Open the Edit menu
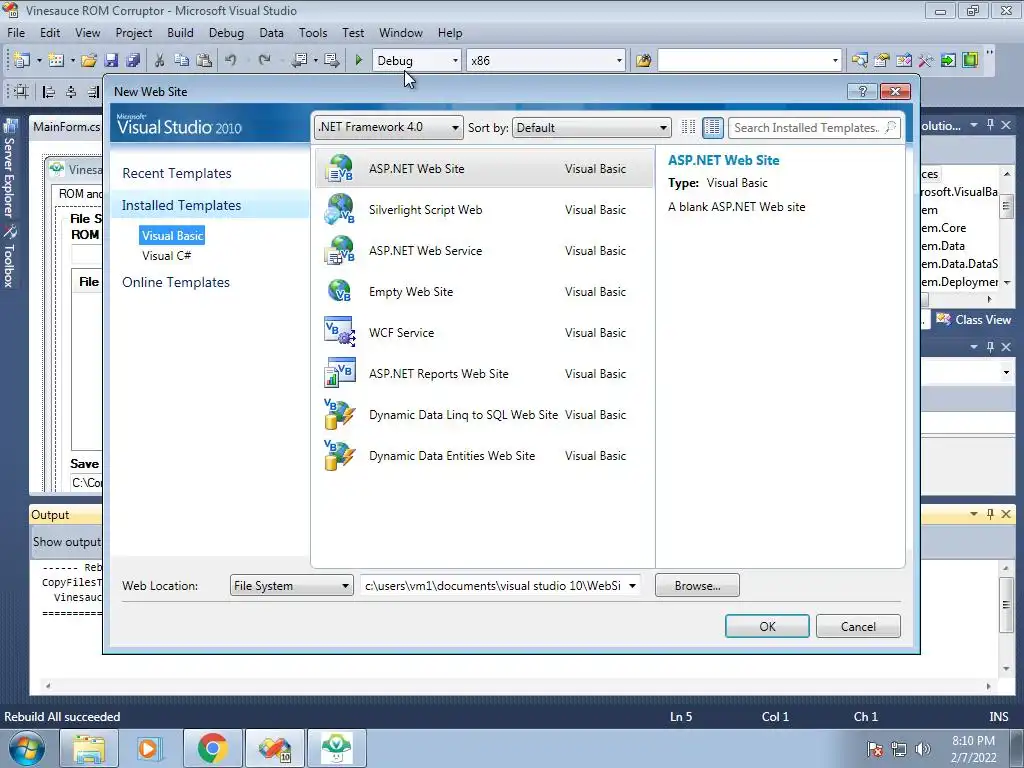The height and width of the screenshot is (768, 1024). point(50,33)
